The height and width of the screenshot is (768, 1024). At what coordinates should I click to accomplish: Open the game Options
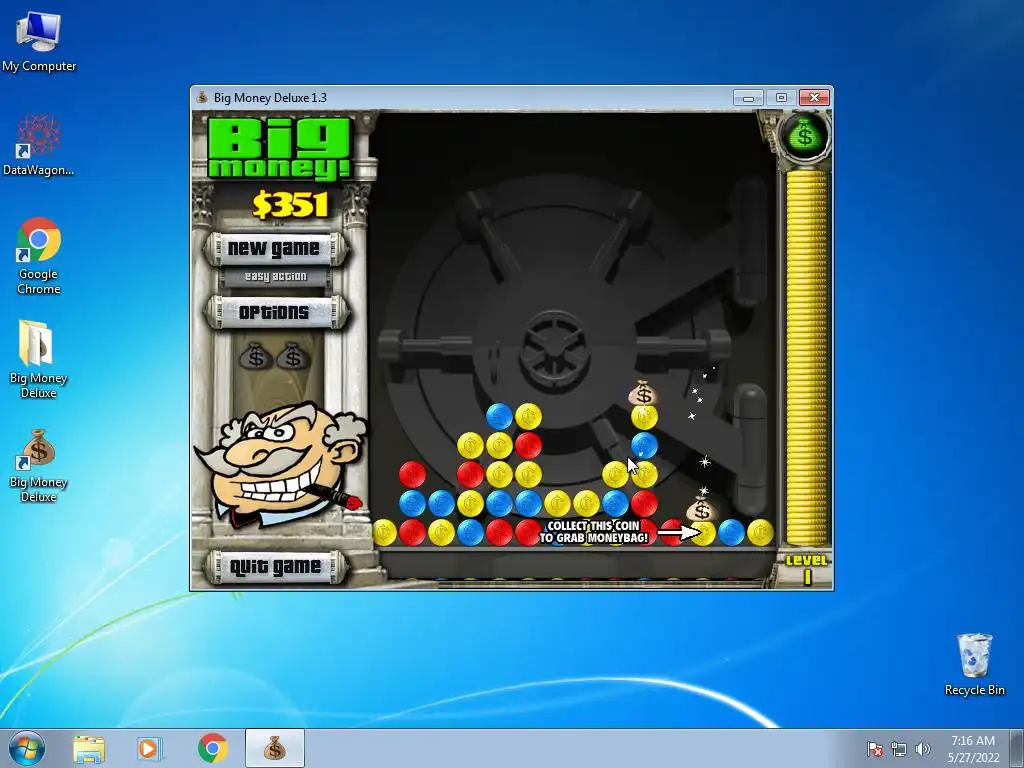(275, 312)
